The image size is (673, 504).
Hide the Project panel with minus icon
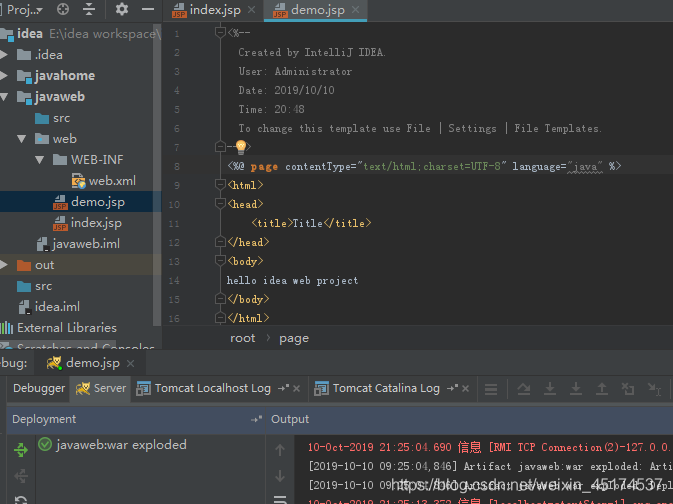click(x=148, y=9)
